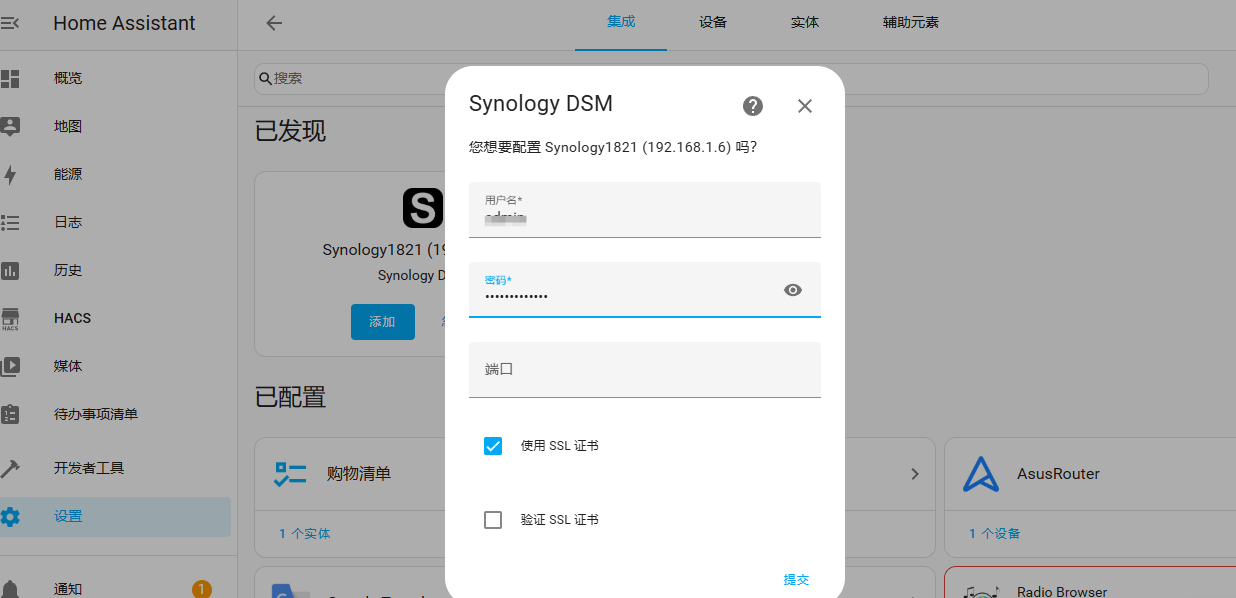The image size is (1236, 598).
Task: Click the notification count badge
Action: 201,588
